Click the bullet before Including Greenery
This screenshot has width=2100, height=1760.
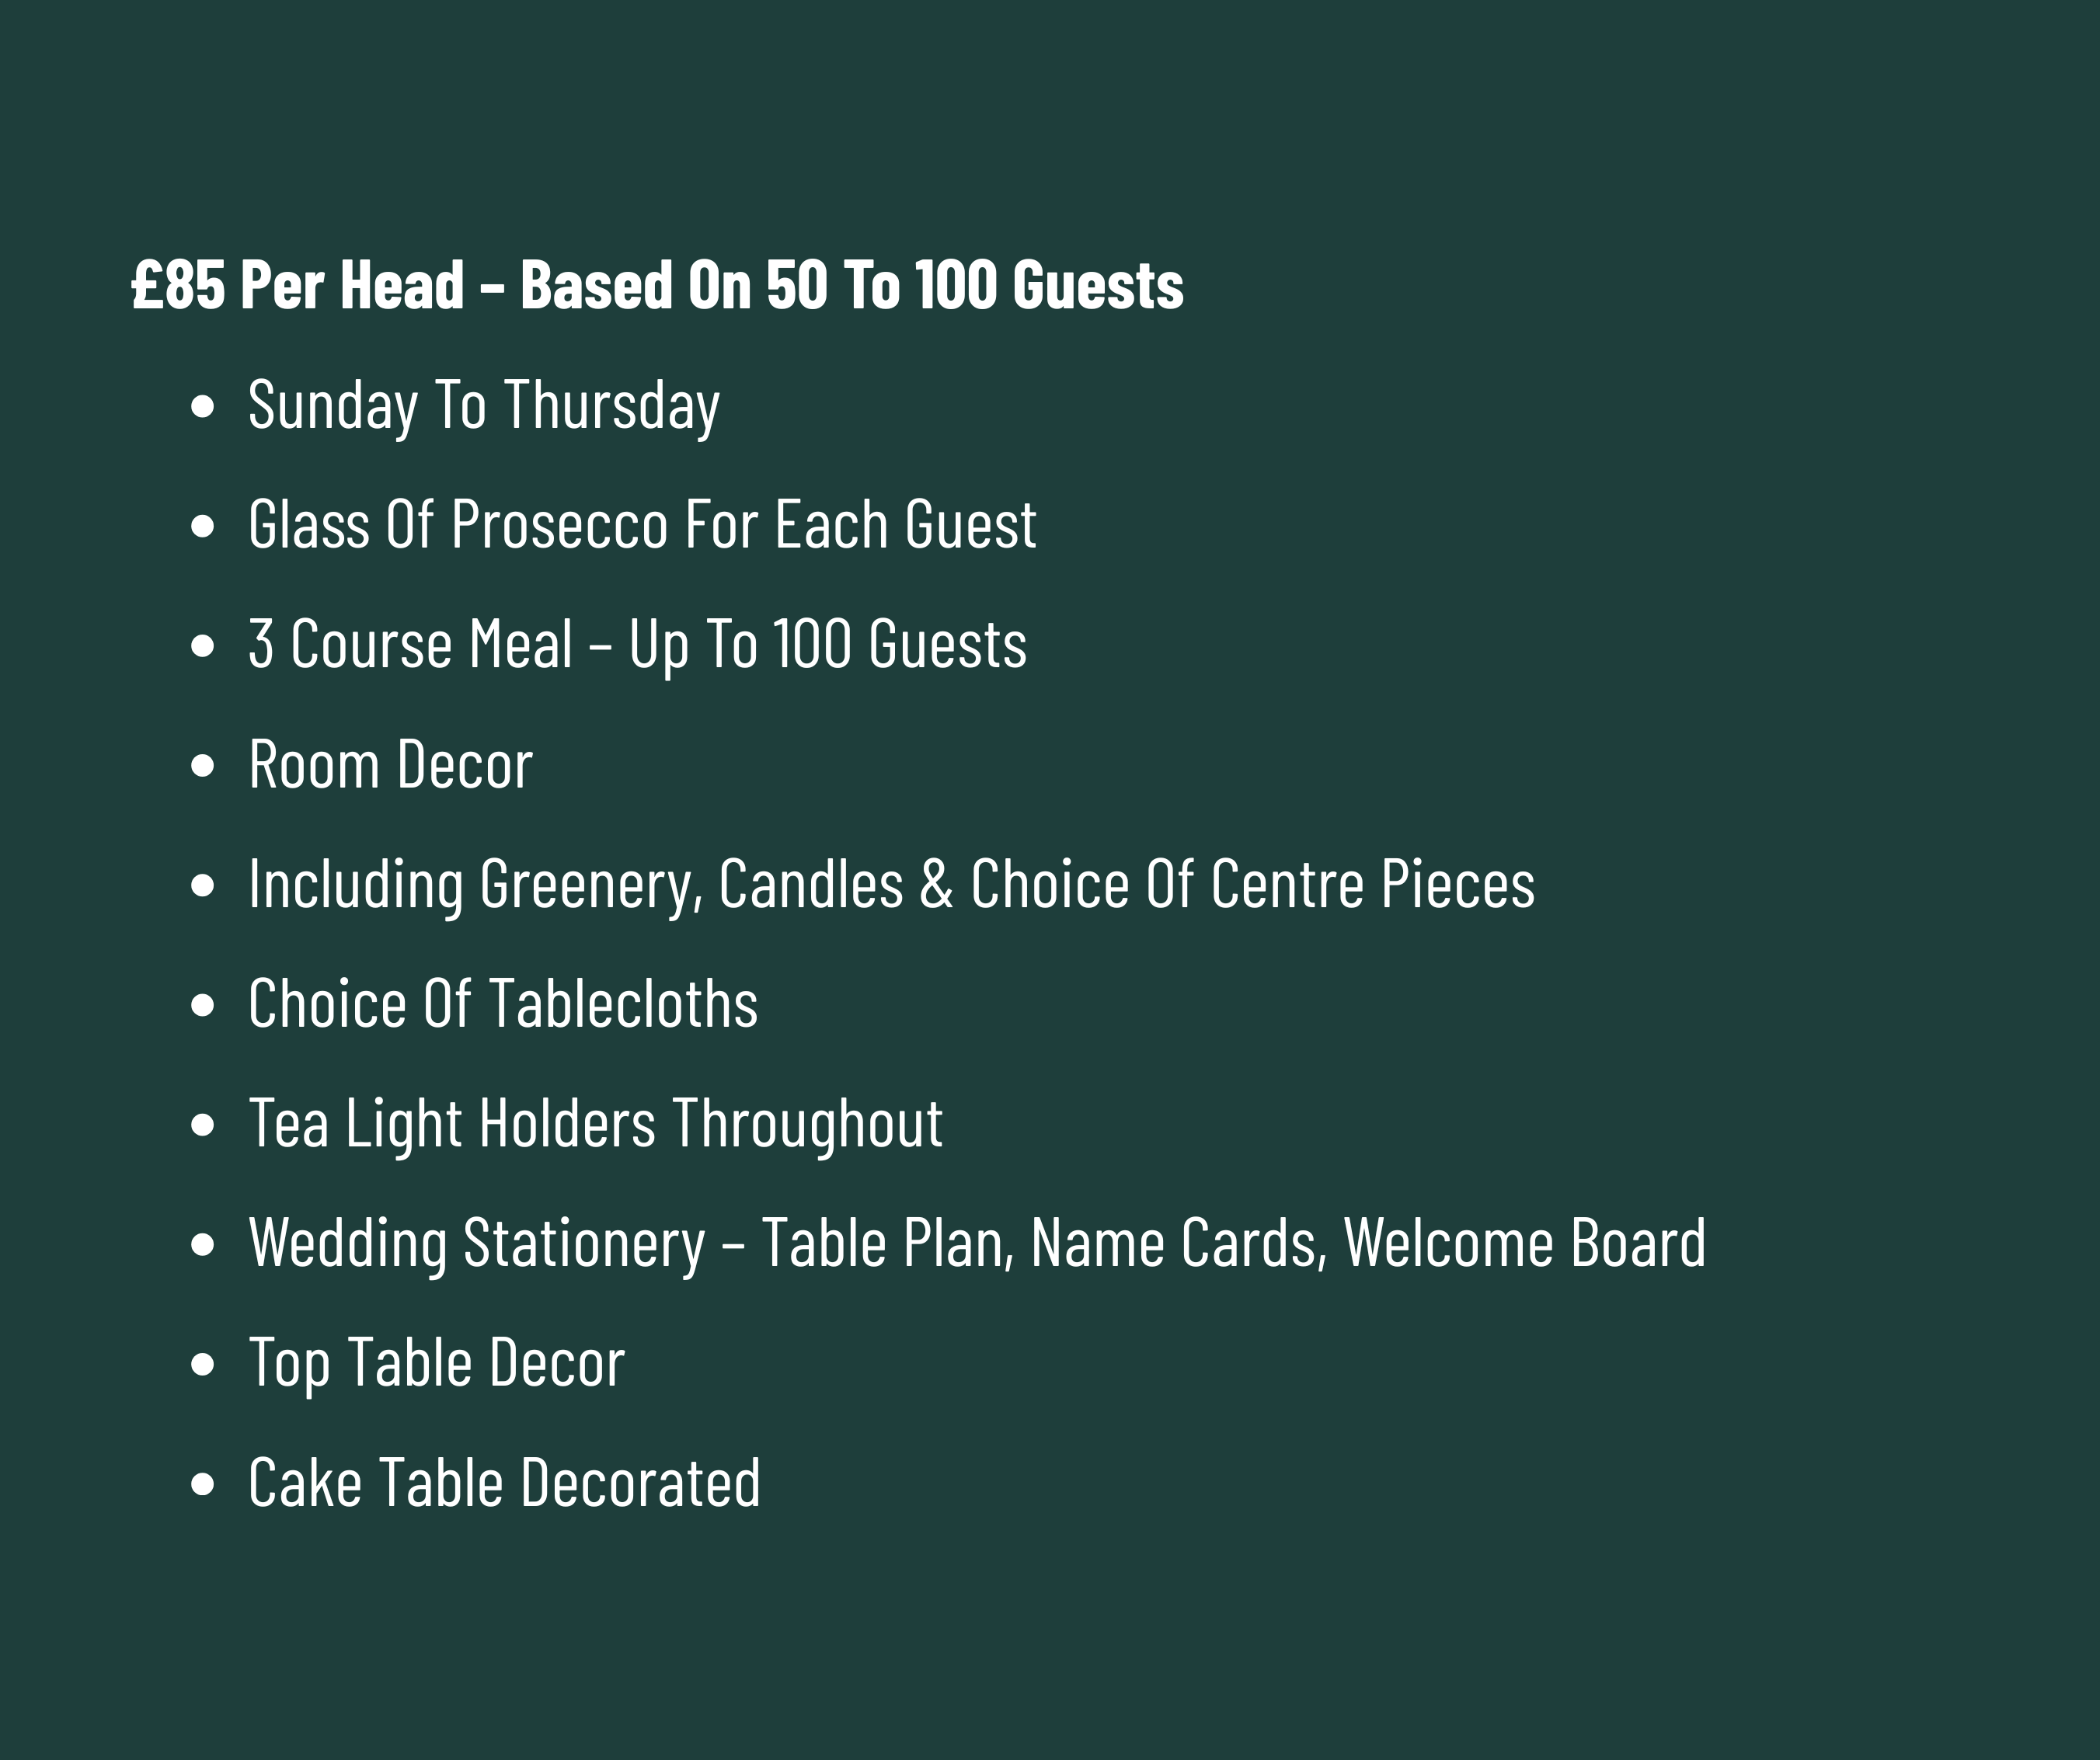point(202,885)
